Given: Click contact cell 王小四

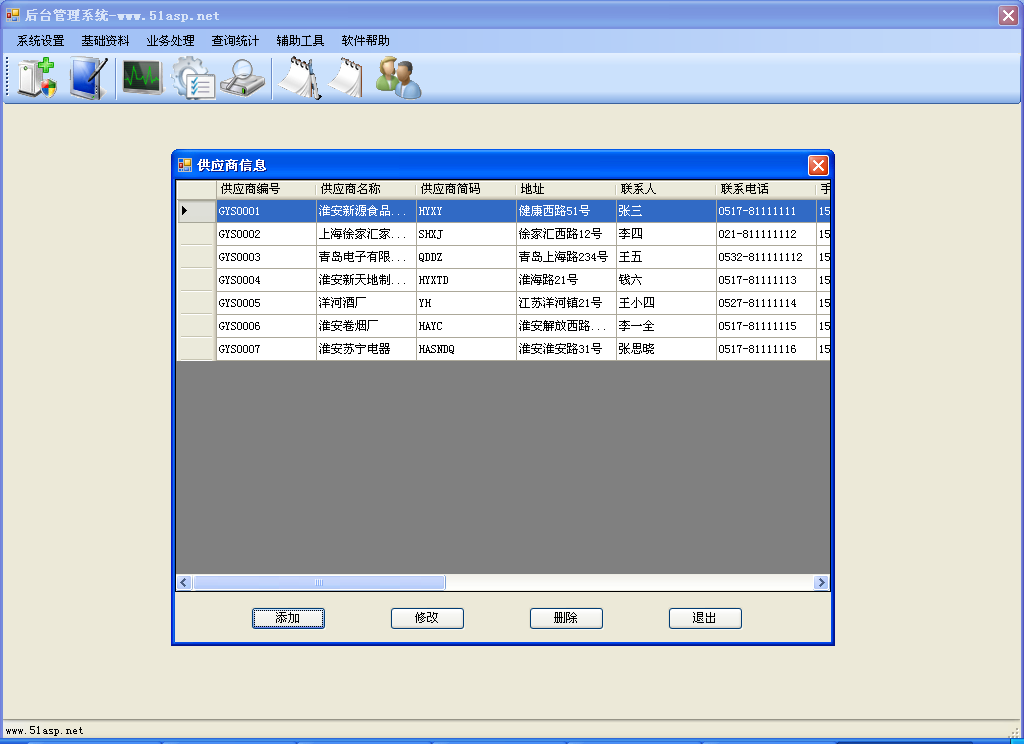Looking at the screenshot, I should point(666,302).
